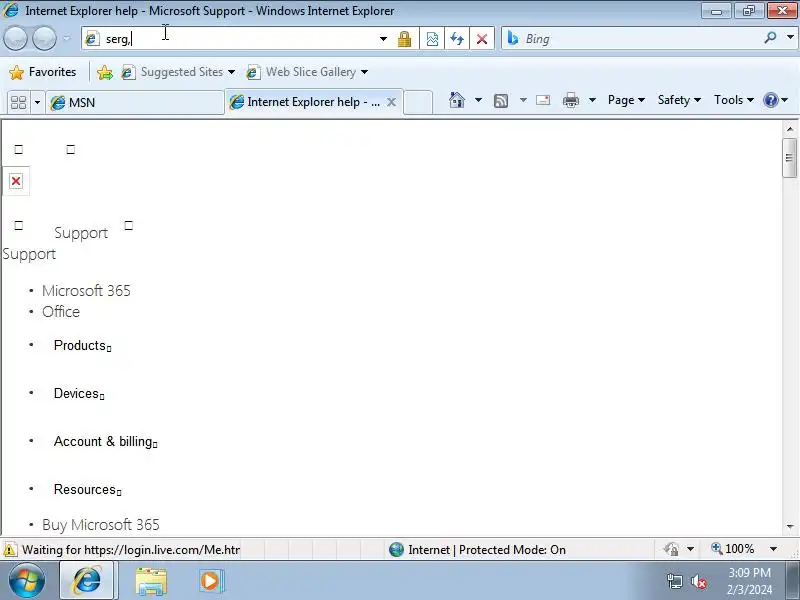The width and height of the screenshot is (800, 600).
Task: Click the Back navigation button
Action: click(x=15, y=38)
